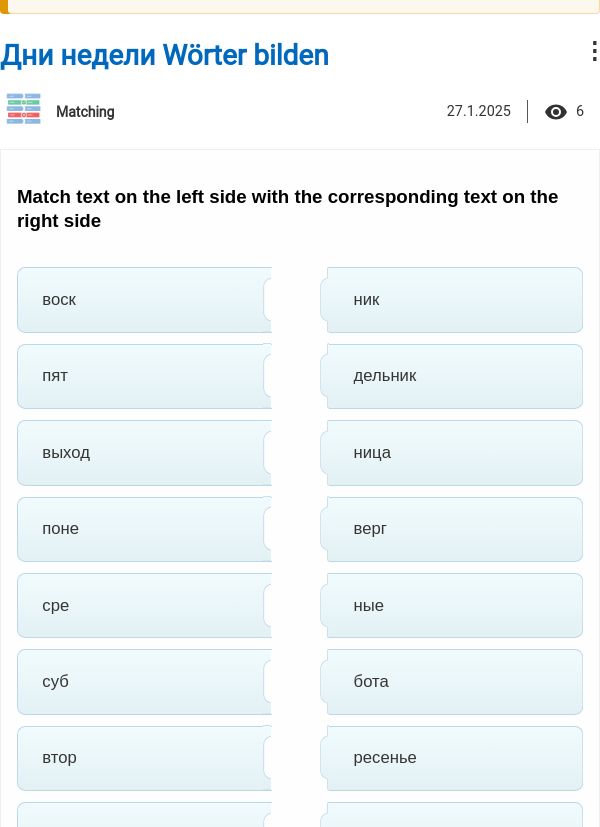Click the Matching label text
The width and height of the screenshot is (600, 827).
85,112
